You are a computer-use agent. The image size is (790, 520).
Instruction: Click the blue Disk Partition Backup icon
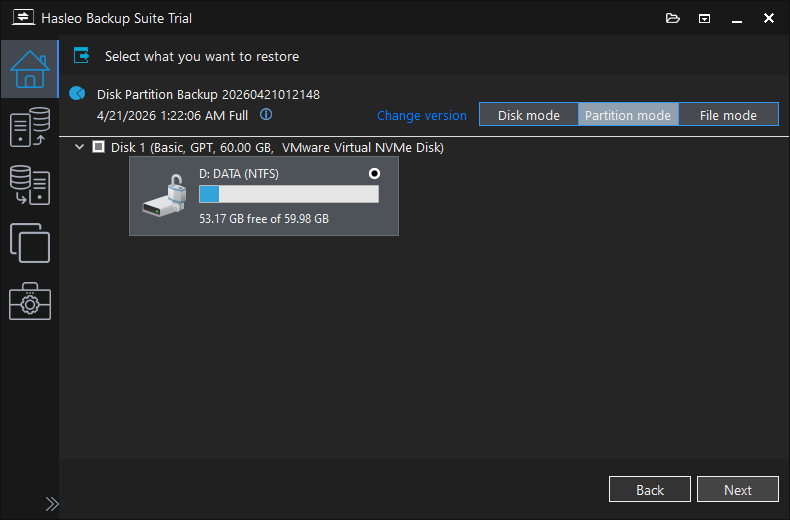click(x=77, y=93)
